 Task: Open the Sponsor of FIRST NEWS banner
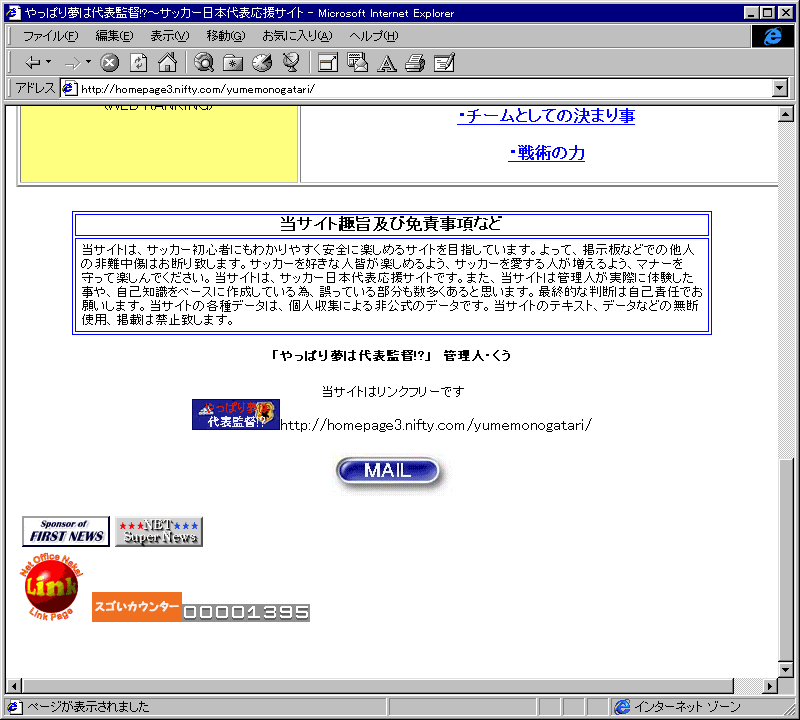[x=66, y=531]
